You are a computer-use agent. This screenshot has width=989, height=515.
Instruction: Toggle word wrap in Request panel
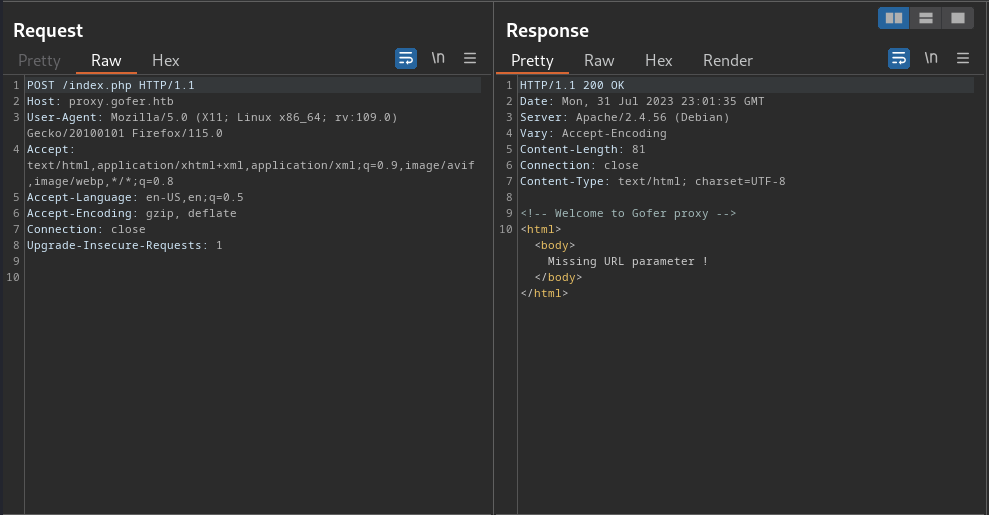[406, 59]
